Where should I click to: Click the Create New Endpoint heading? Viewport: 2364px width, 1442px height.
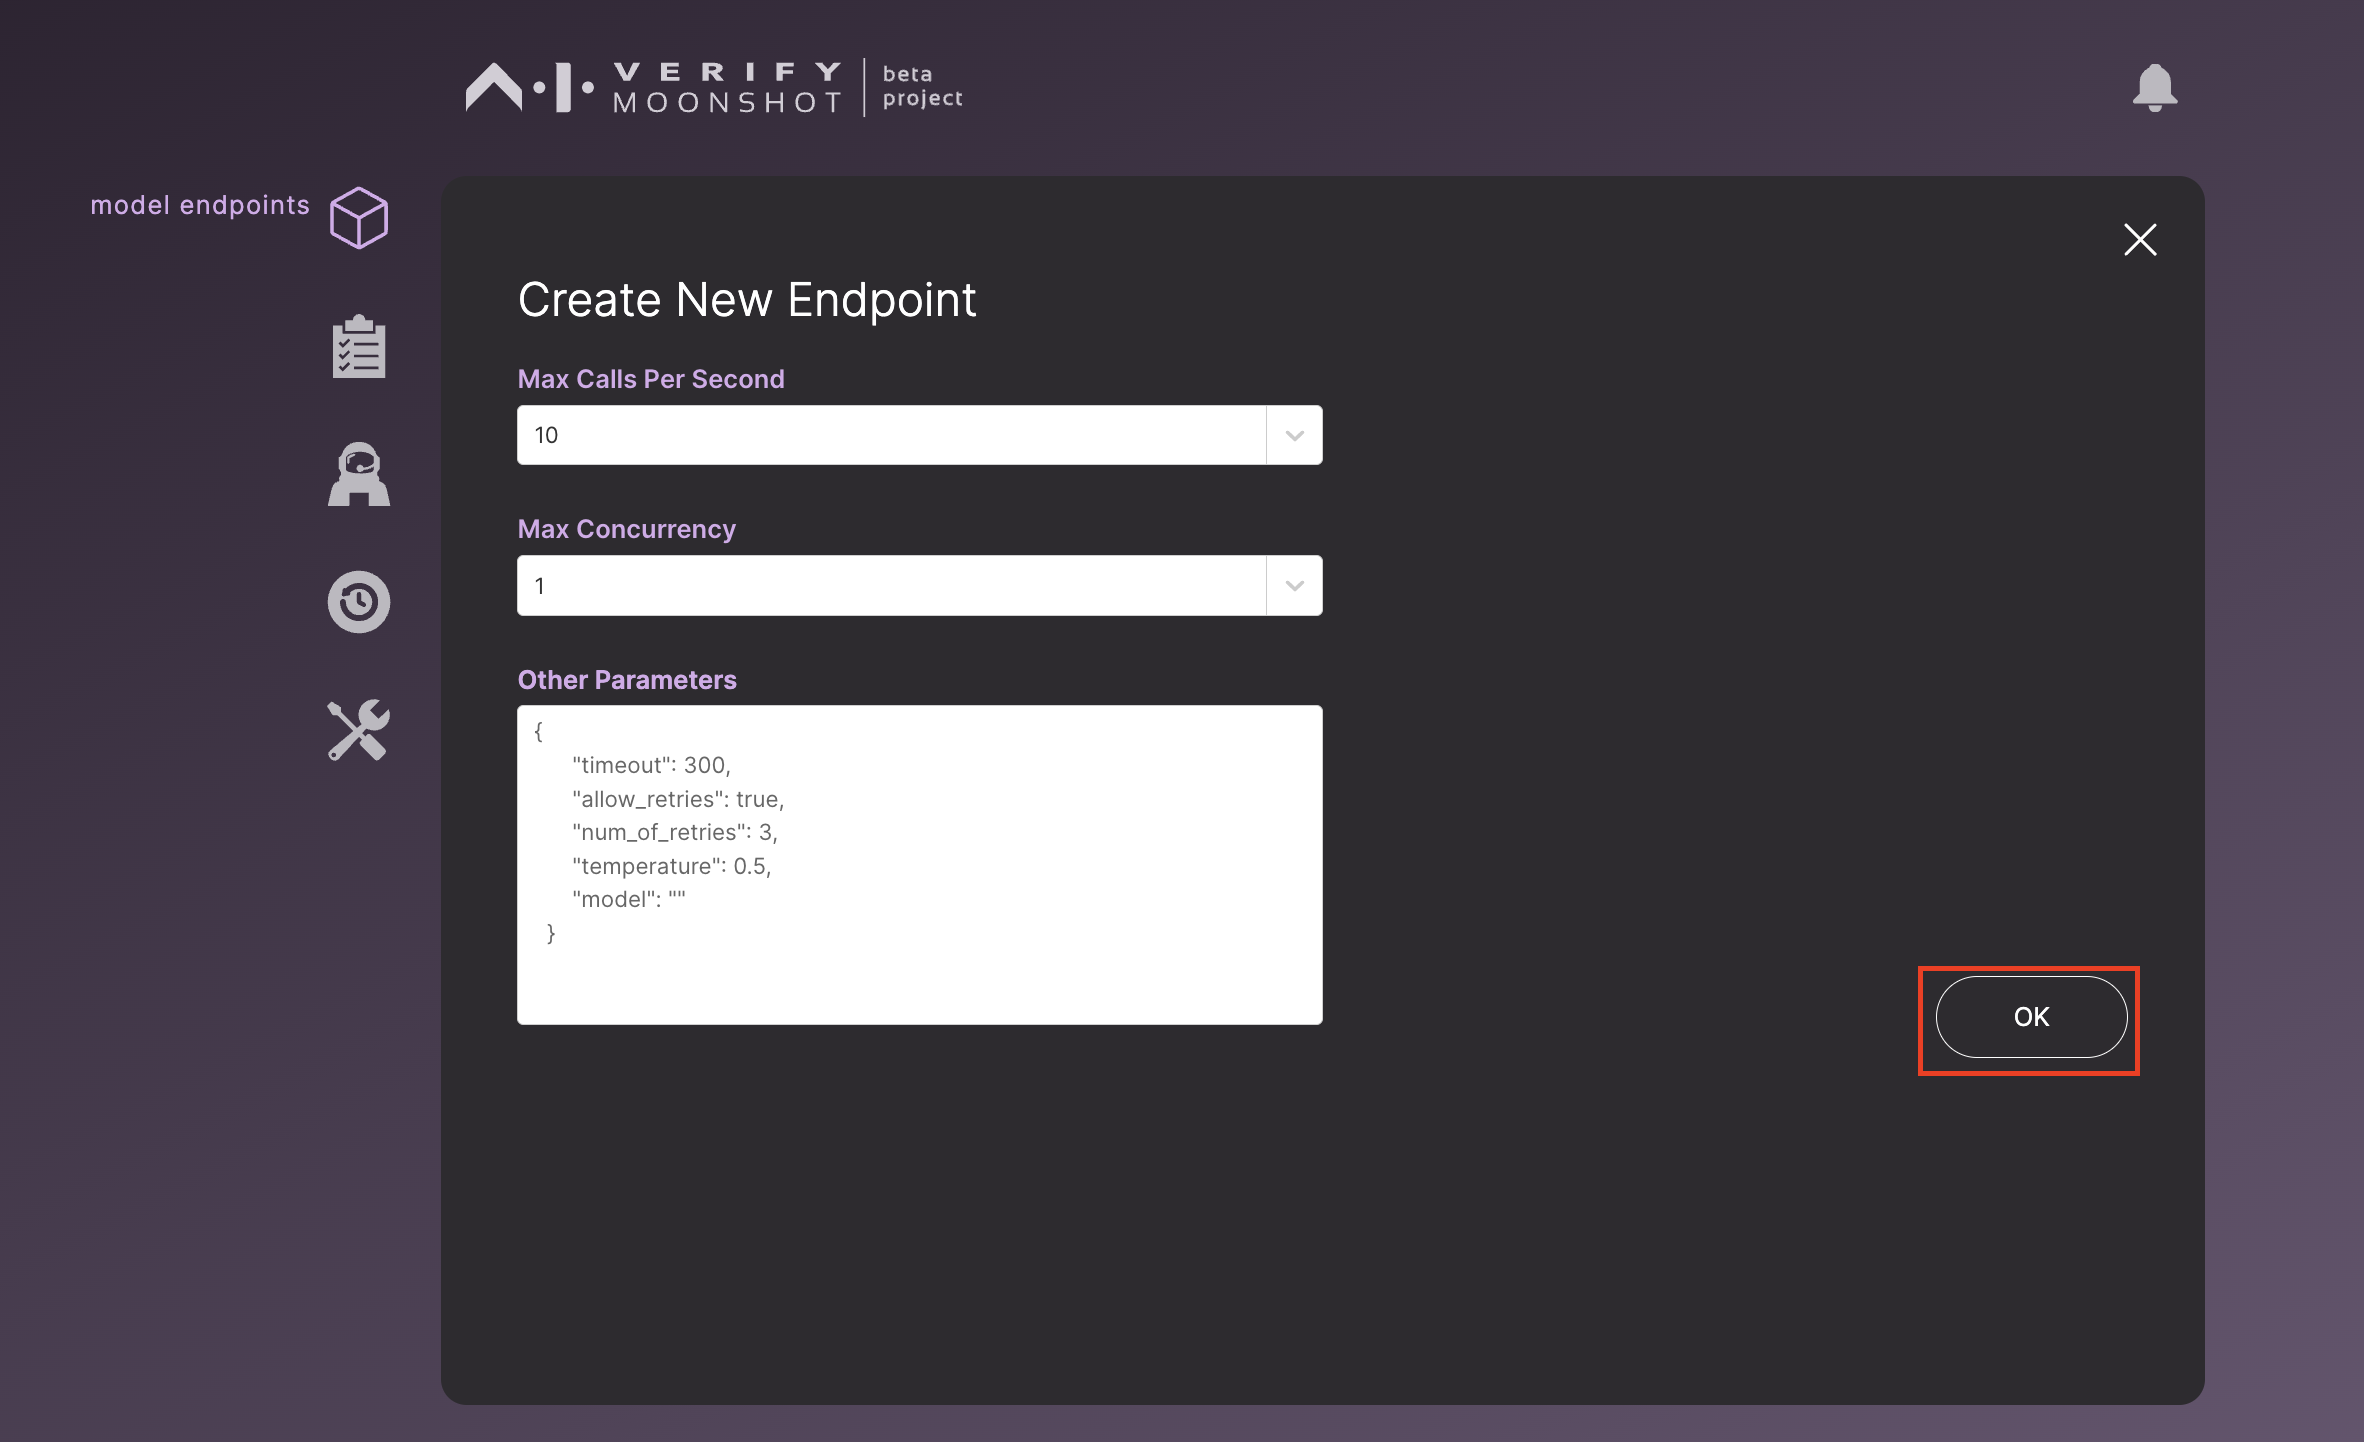pyautogui.click(x=747, y=300)
